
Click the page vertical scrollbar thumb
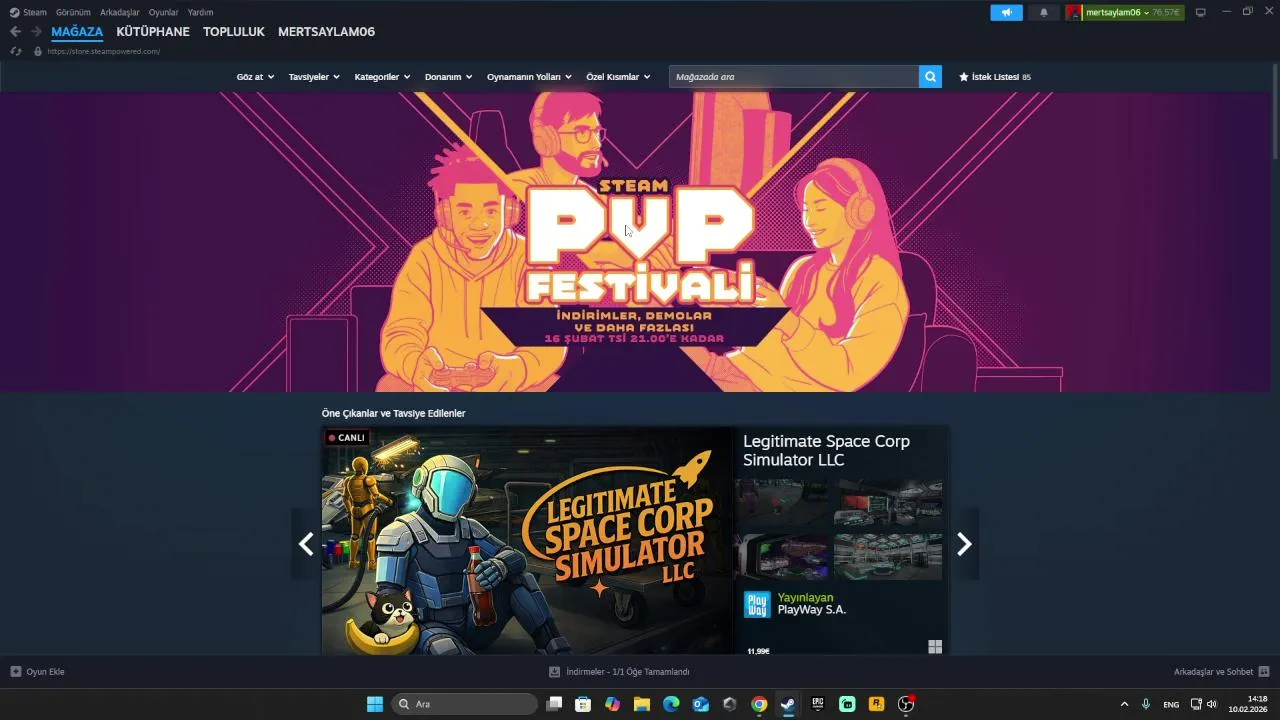tap(1275, 113)
